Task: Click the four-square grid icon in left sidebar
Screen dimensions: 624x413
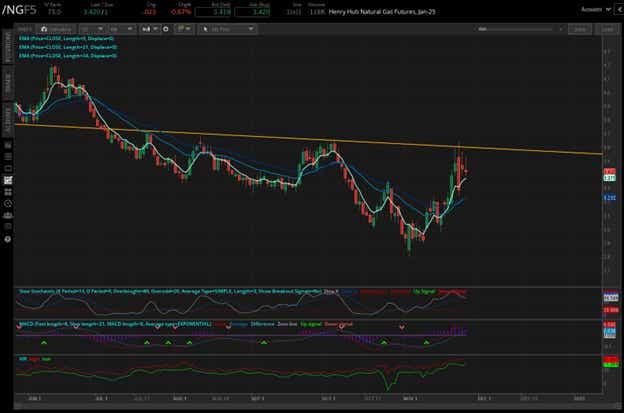Action: (x=8, y=192)
